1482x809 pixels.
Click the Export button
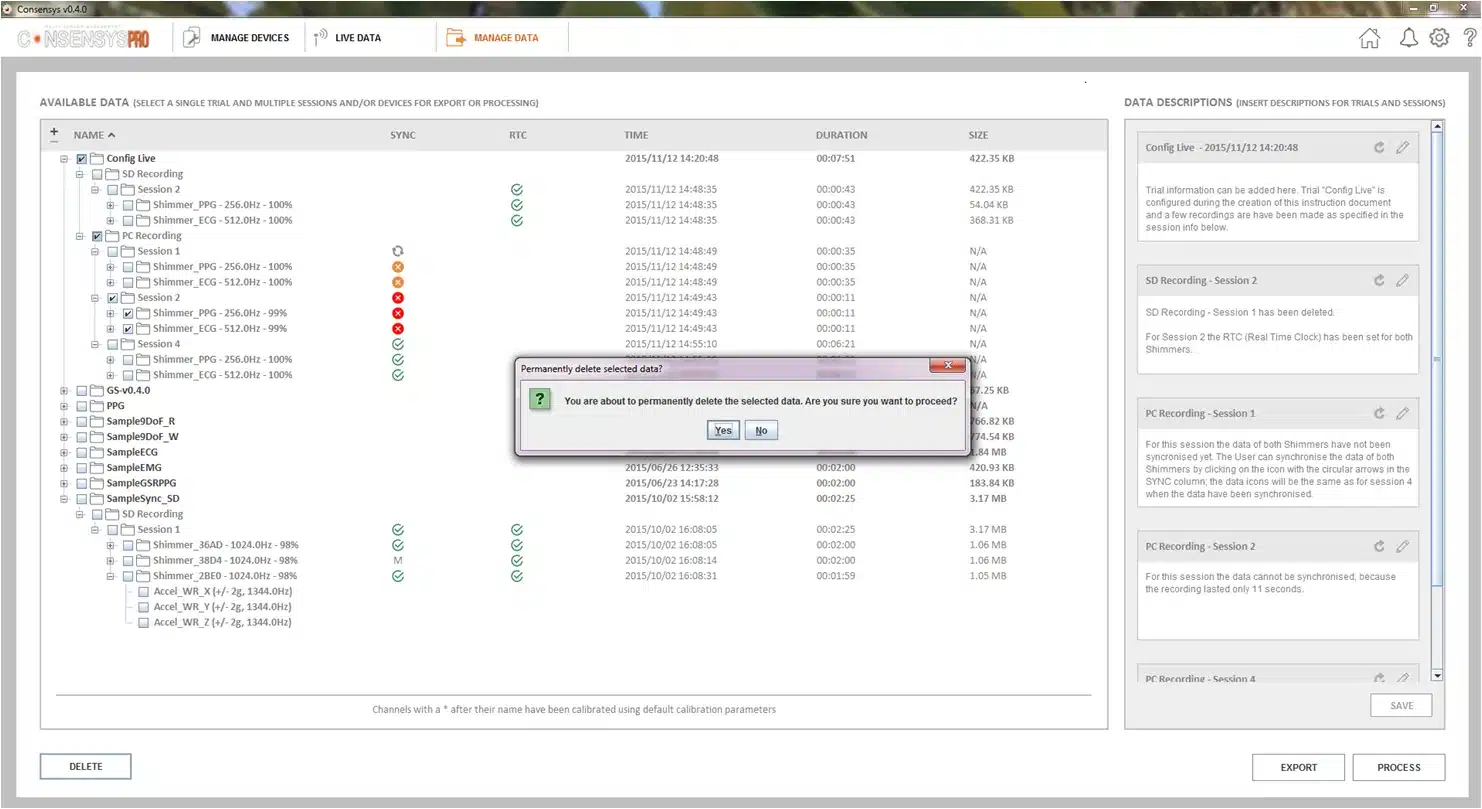point(1298,767)
